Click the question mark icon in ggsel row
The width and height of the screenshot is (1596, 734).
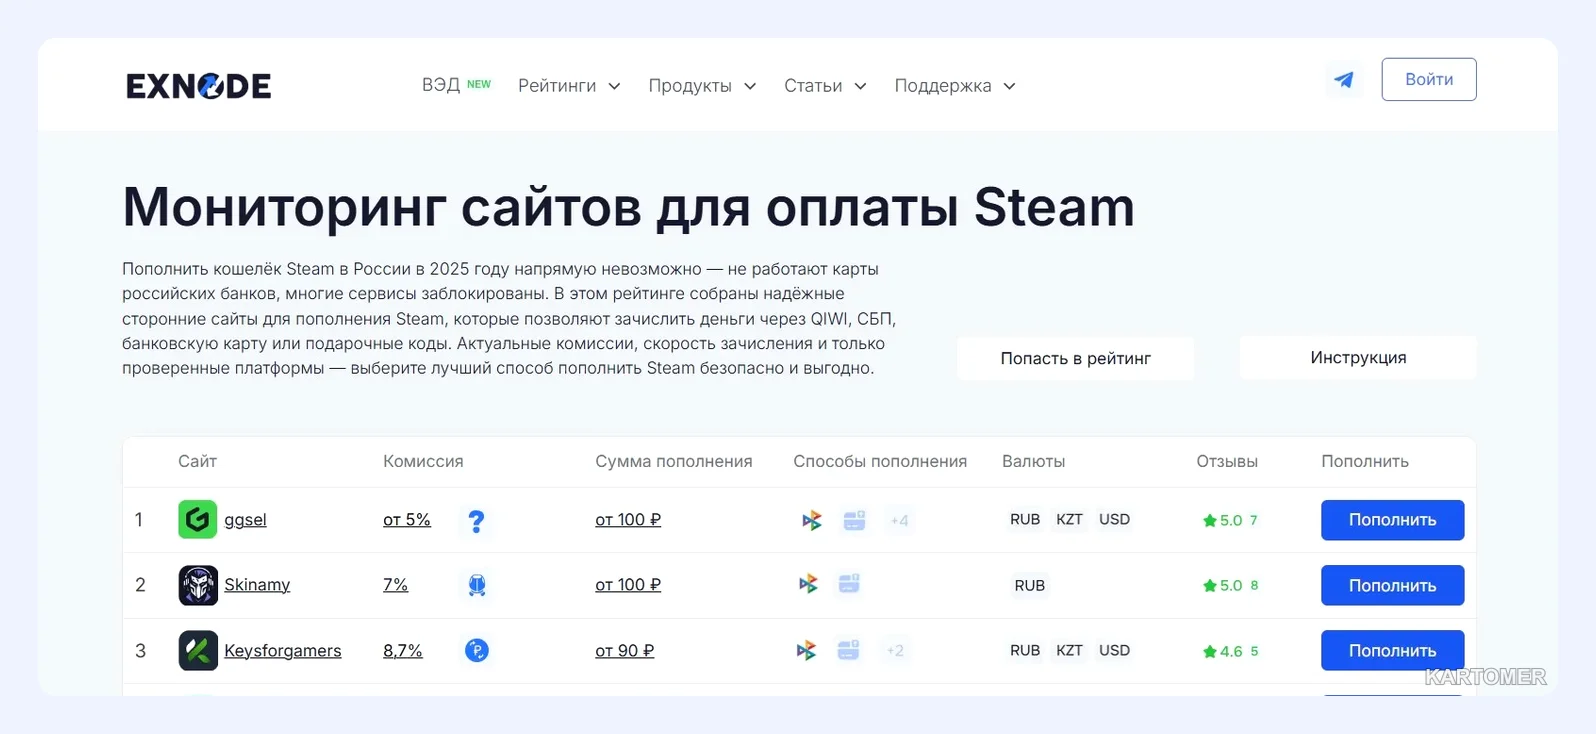(477, 521)
